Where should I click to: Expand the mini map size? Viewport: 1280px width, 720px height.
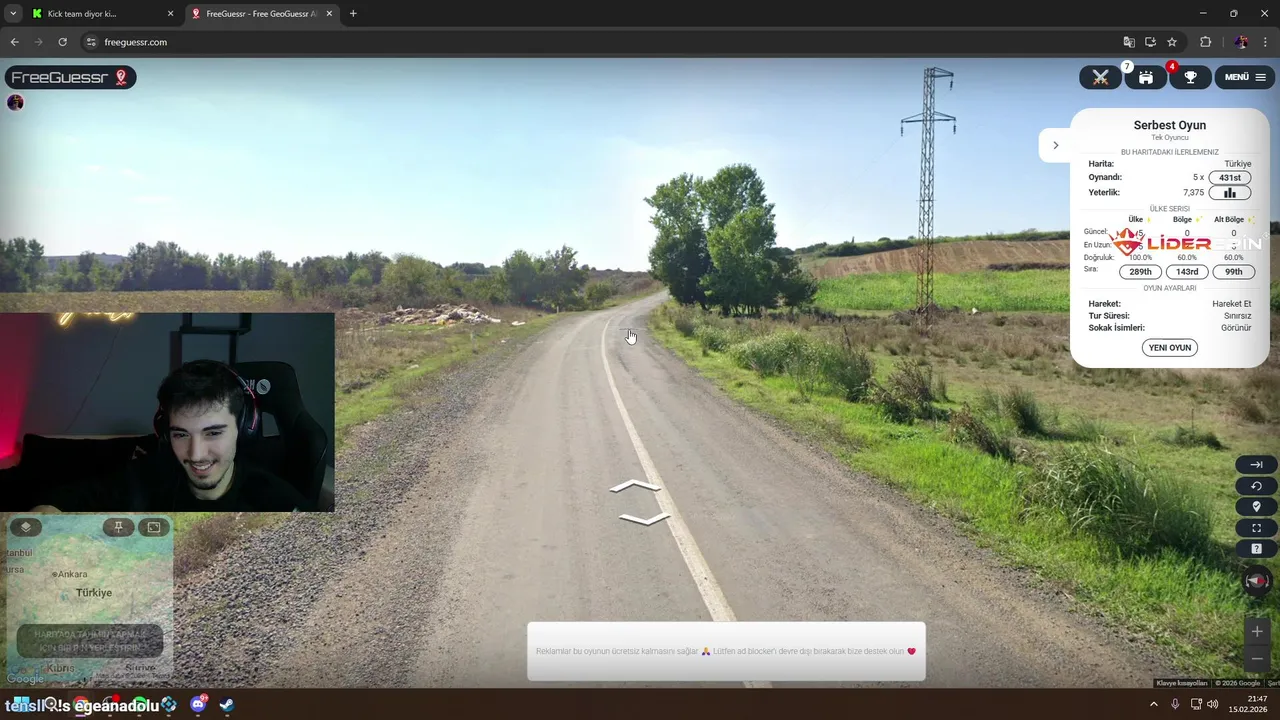pos(154,527)
